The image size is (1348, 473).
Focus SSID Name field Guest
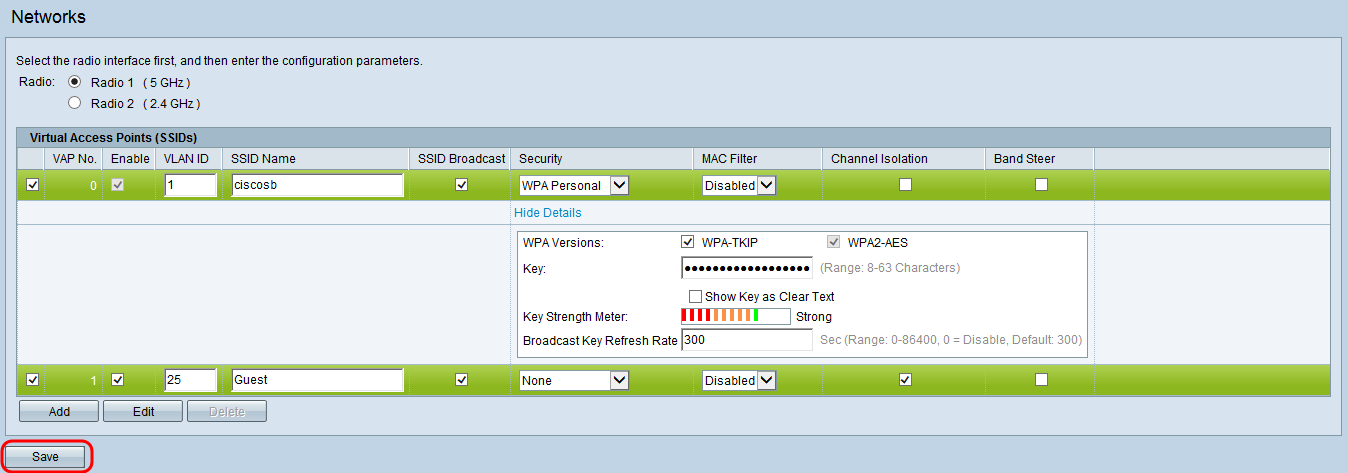(317, 380)
